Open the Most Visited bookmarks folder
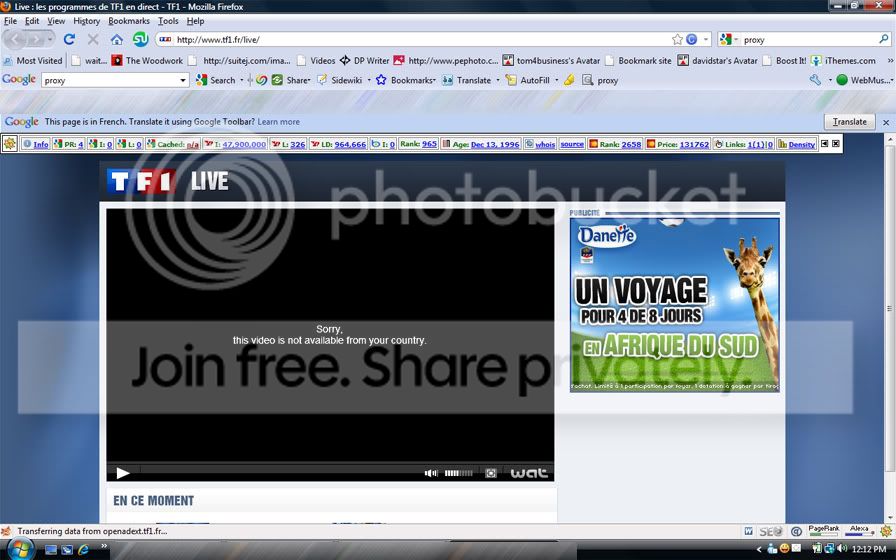This screenshot has width=896, height=560. [x=33, y=61]
